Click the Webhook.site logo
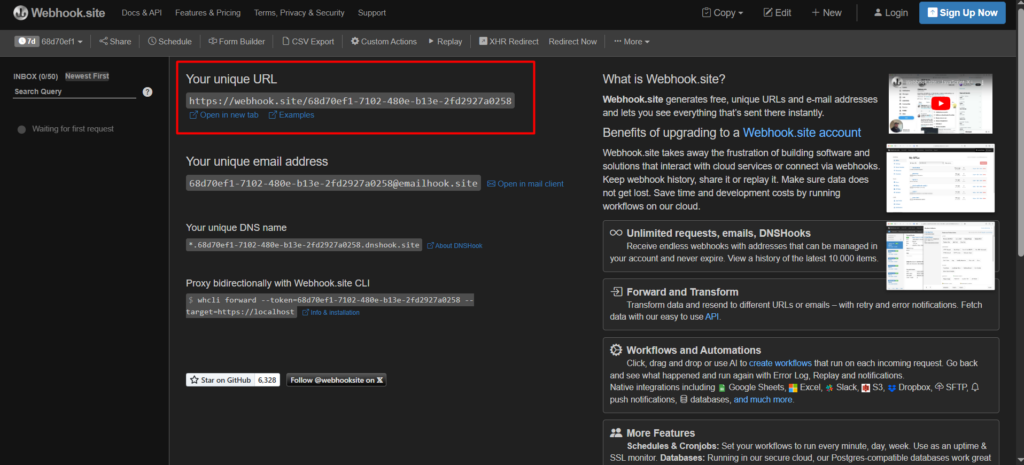The image size is (1024, 465). point(57,13)
